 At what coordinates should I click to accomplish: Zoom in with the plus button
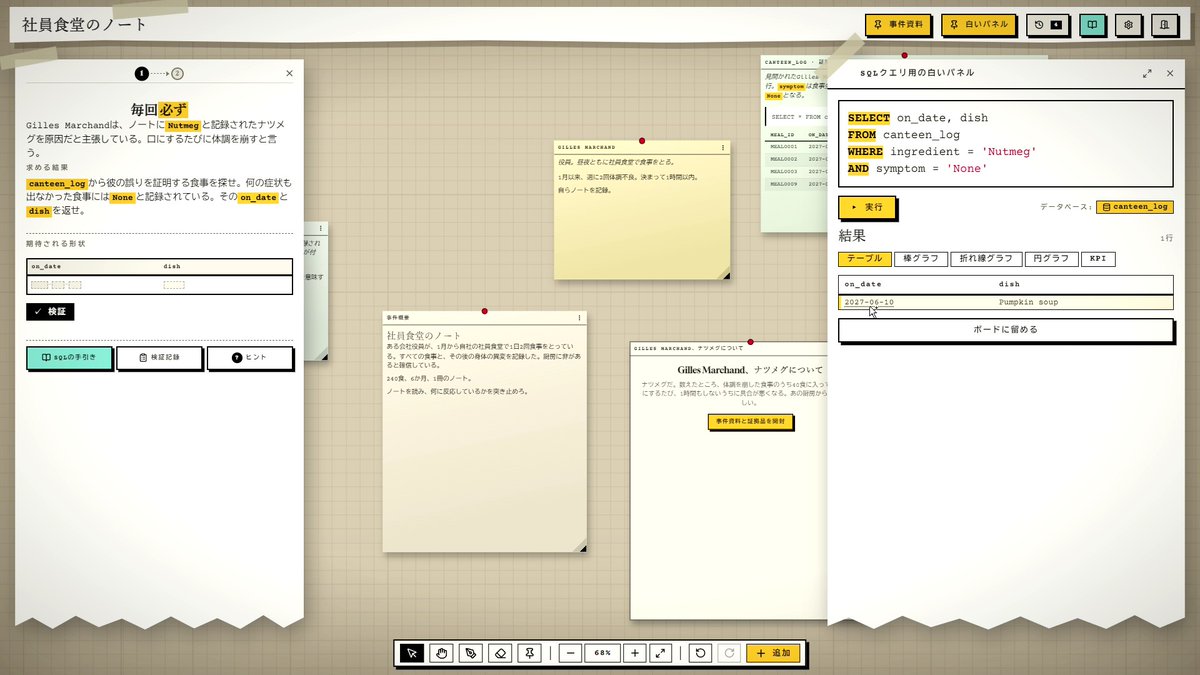pyautogui.click(x=634, y=653)
